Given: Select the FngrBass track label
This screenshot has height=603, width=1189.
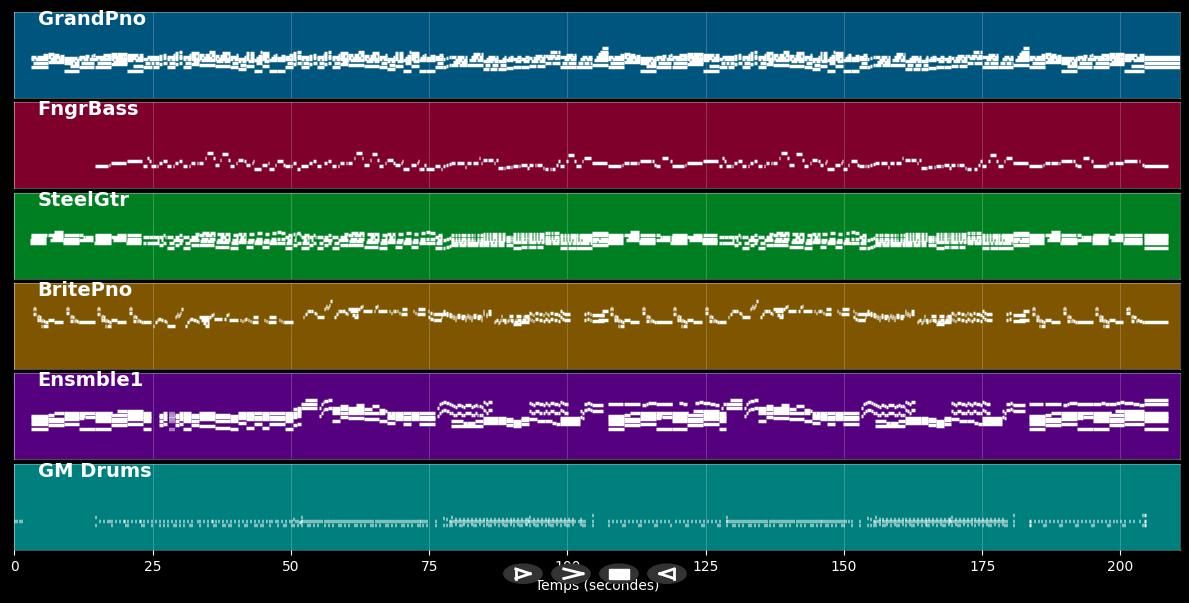Looking at the screenshot, I should [88, 109].
